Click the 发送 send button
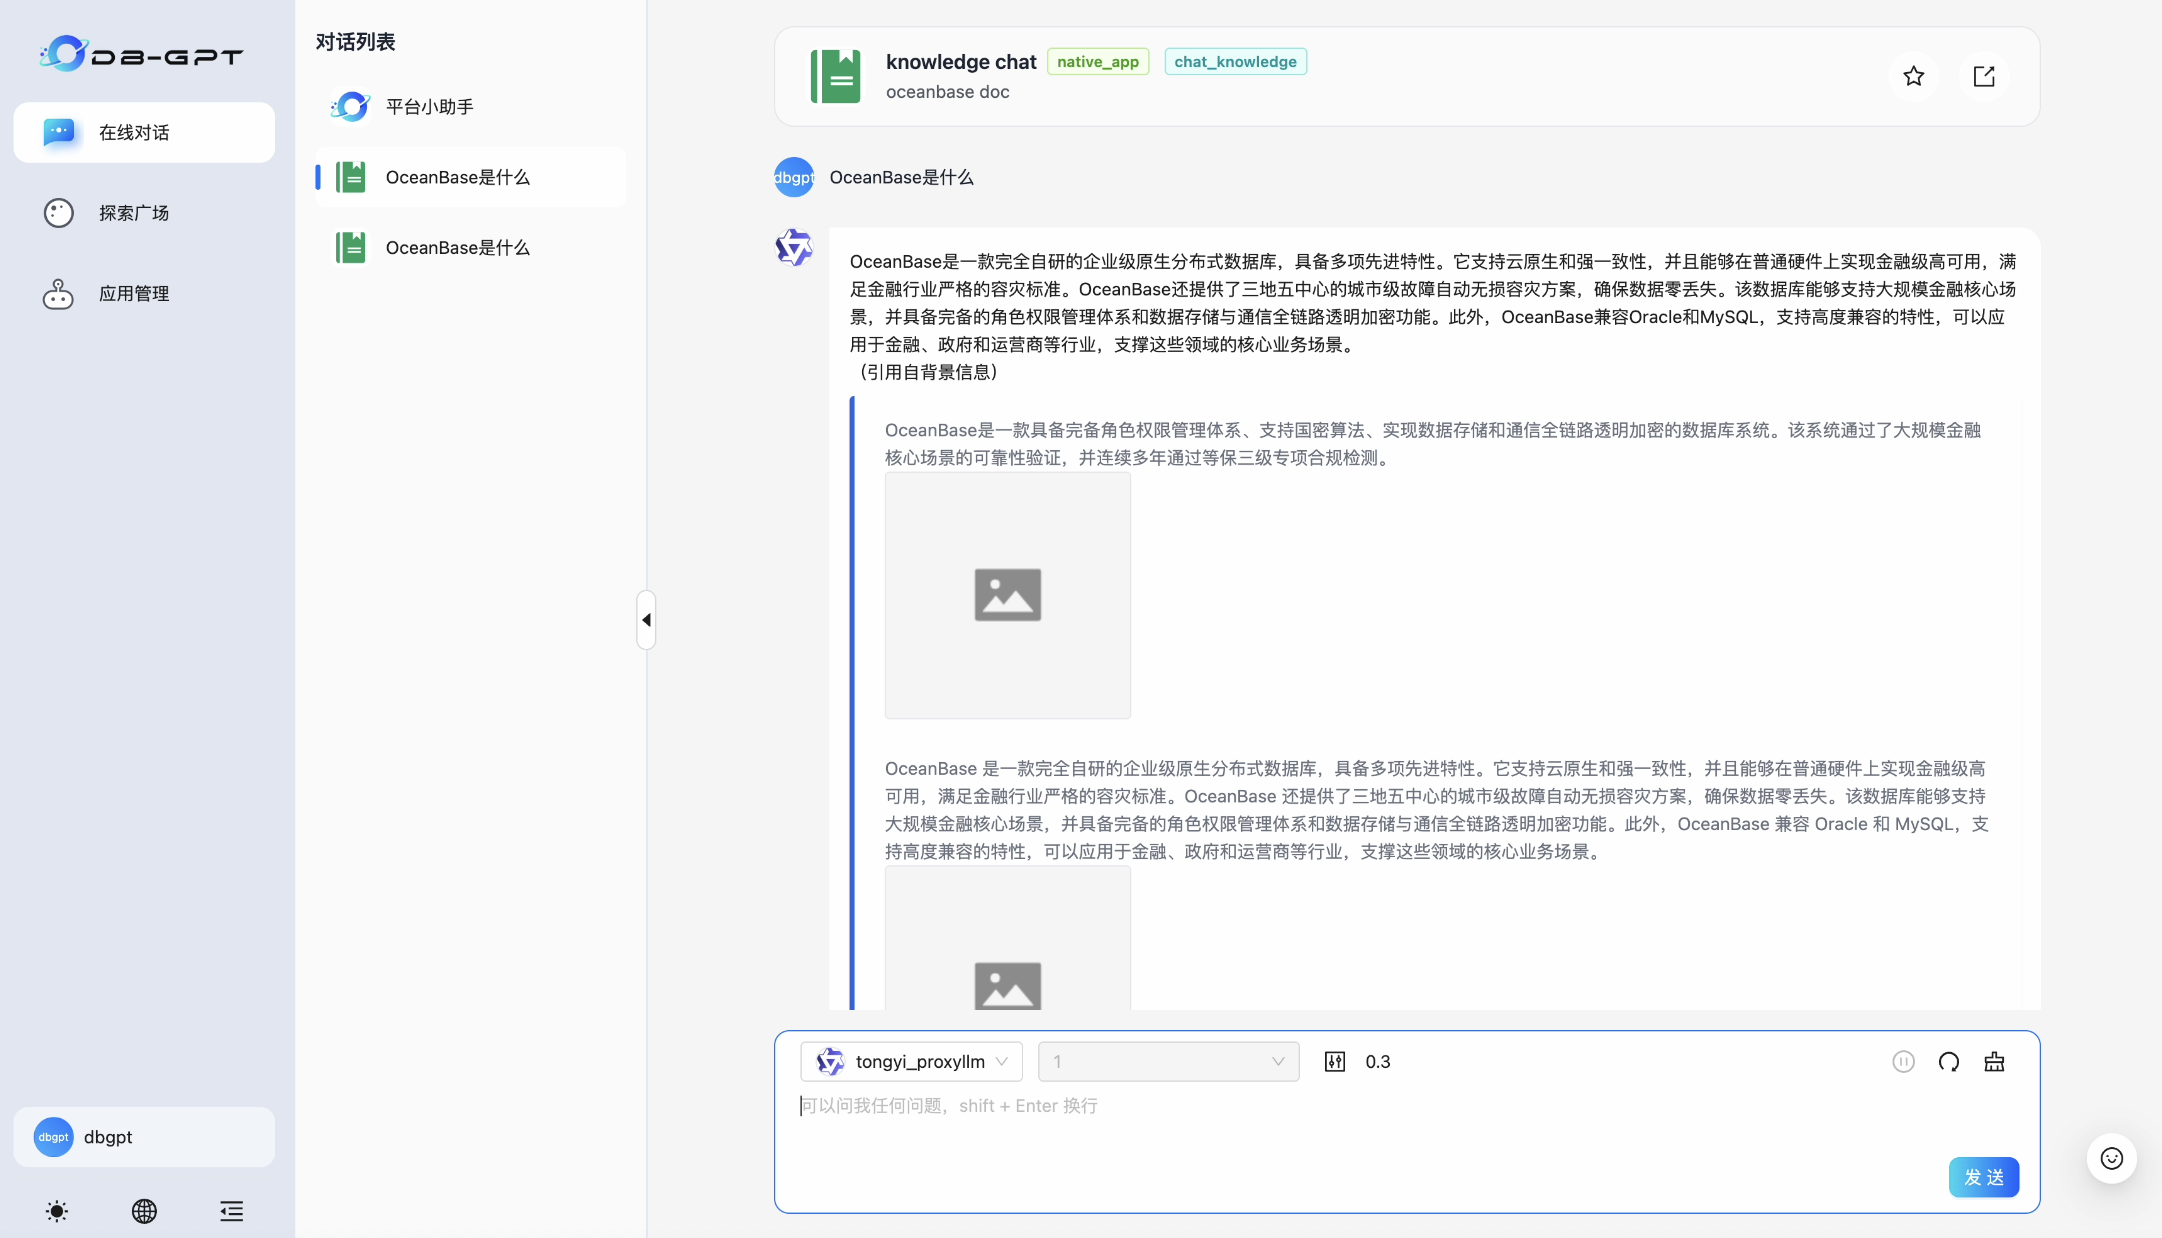This screenshot has height=1238, width=2162. click(1984, 1177)
